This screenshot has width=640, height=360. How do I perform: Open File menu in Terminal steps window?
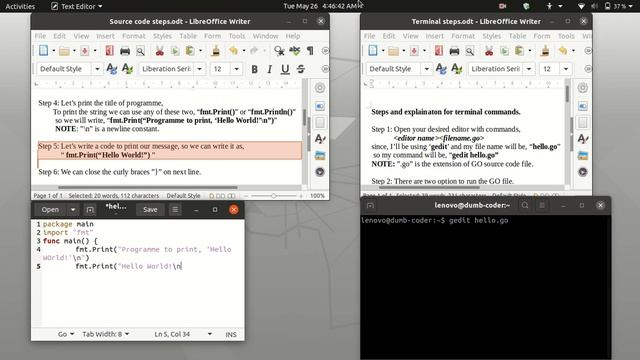(x=369, y=36)
